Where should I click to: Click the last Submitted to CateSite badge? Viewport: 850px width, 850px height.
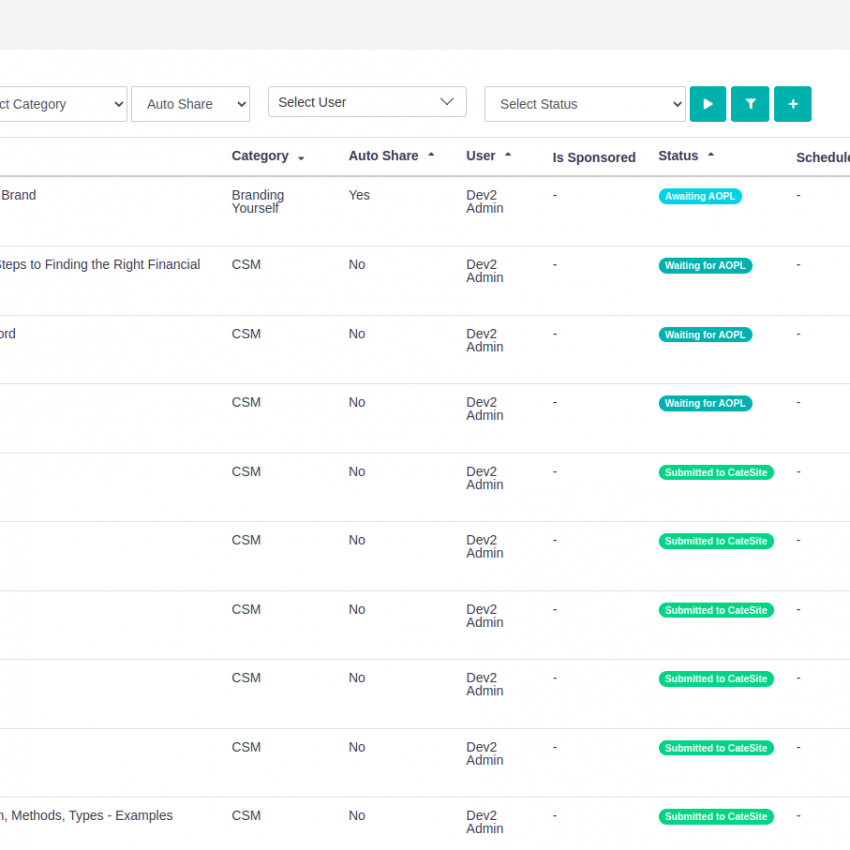(716, 817)
